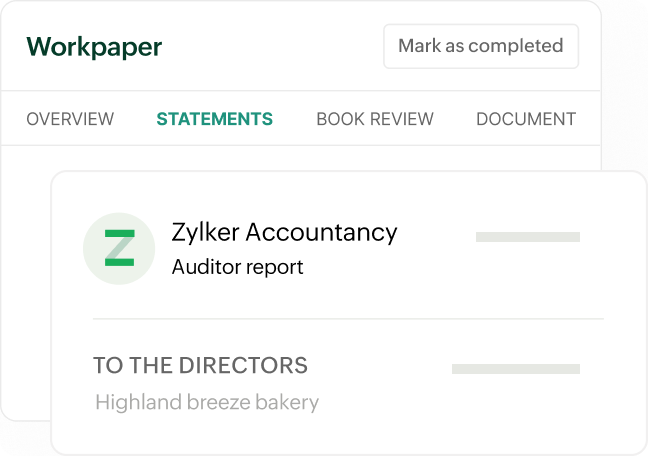Select the Zylker Accountancy title
648x456 pixels.
click(284, 232)
